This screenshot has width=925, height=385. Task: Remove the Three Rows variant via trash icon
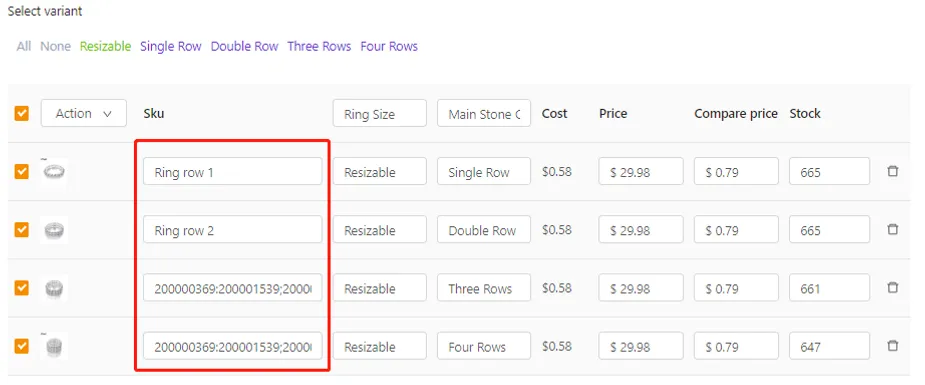893,288
